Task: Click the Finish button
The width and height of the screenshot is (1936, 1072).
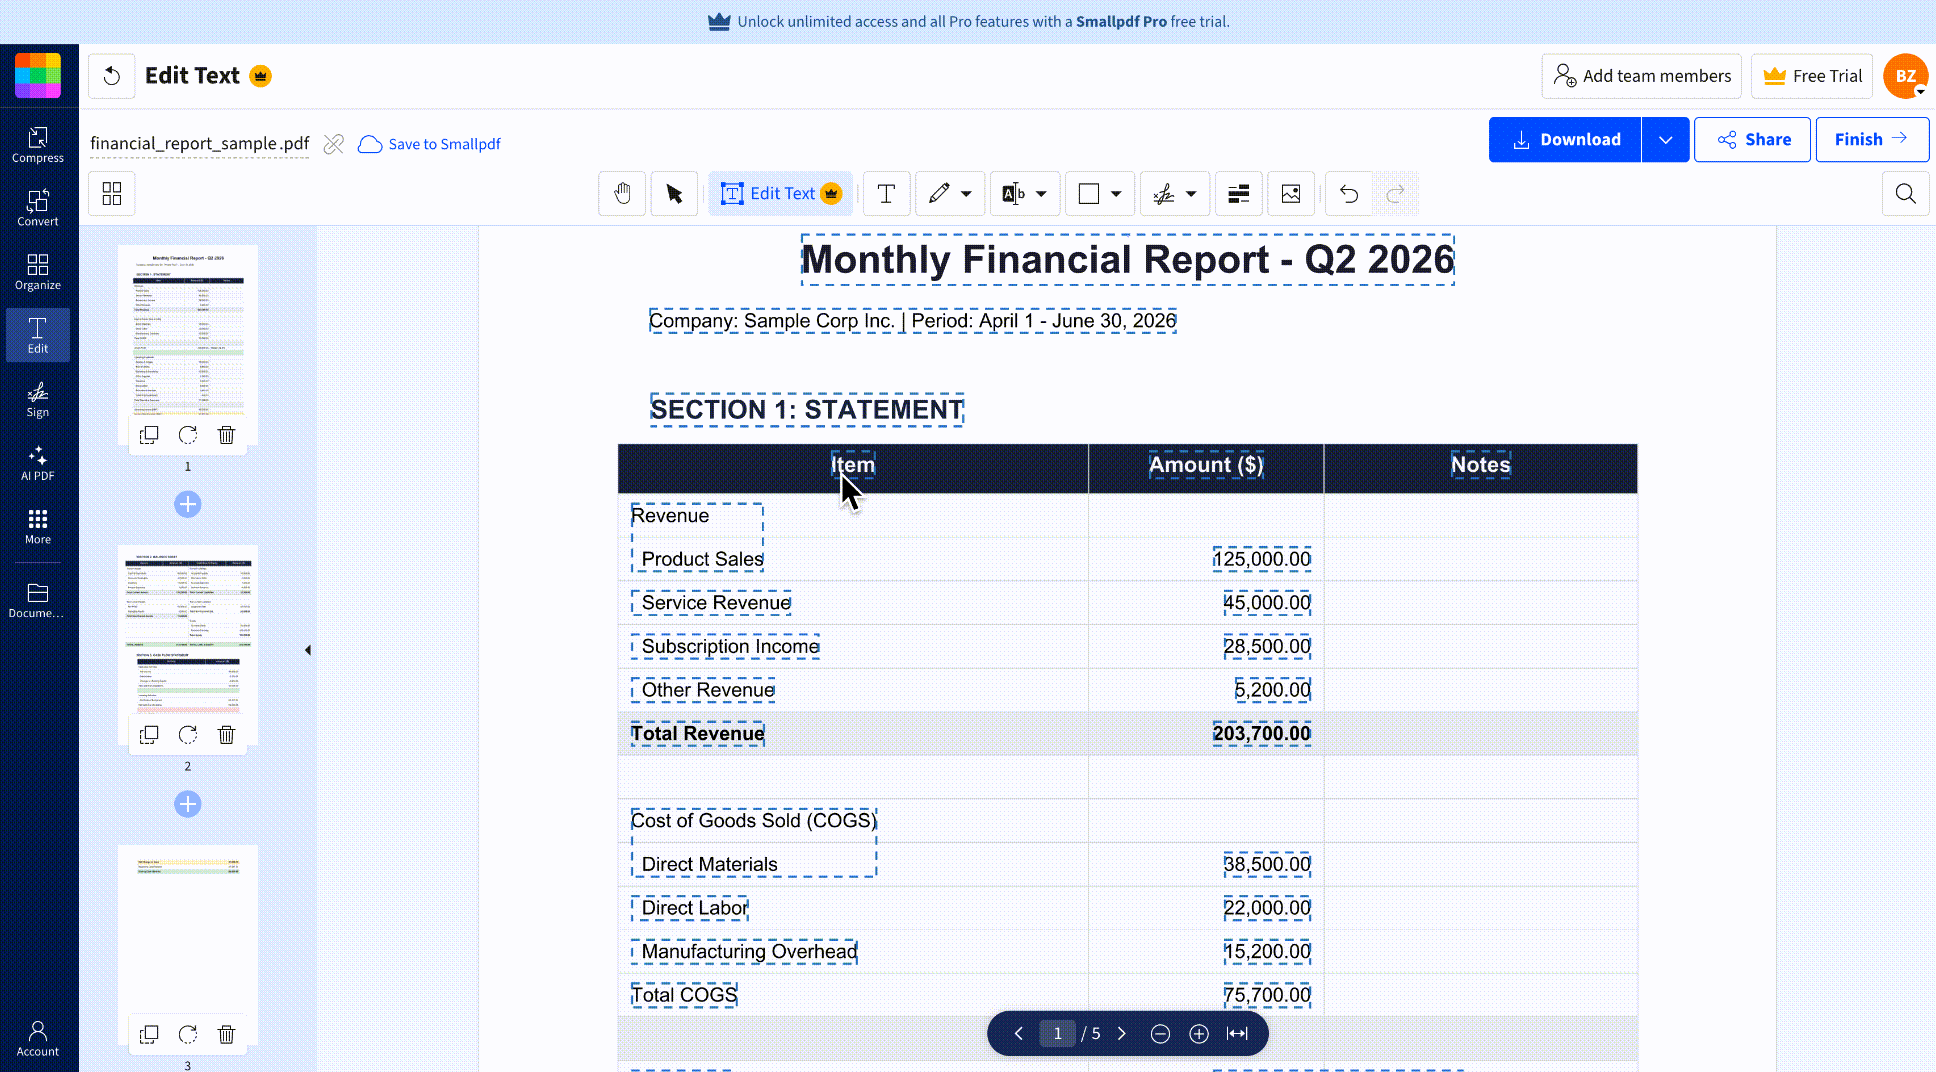Action: (1872, 140)
